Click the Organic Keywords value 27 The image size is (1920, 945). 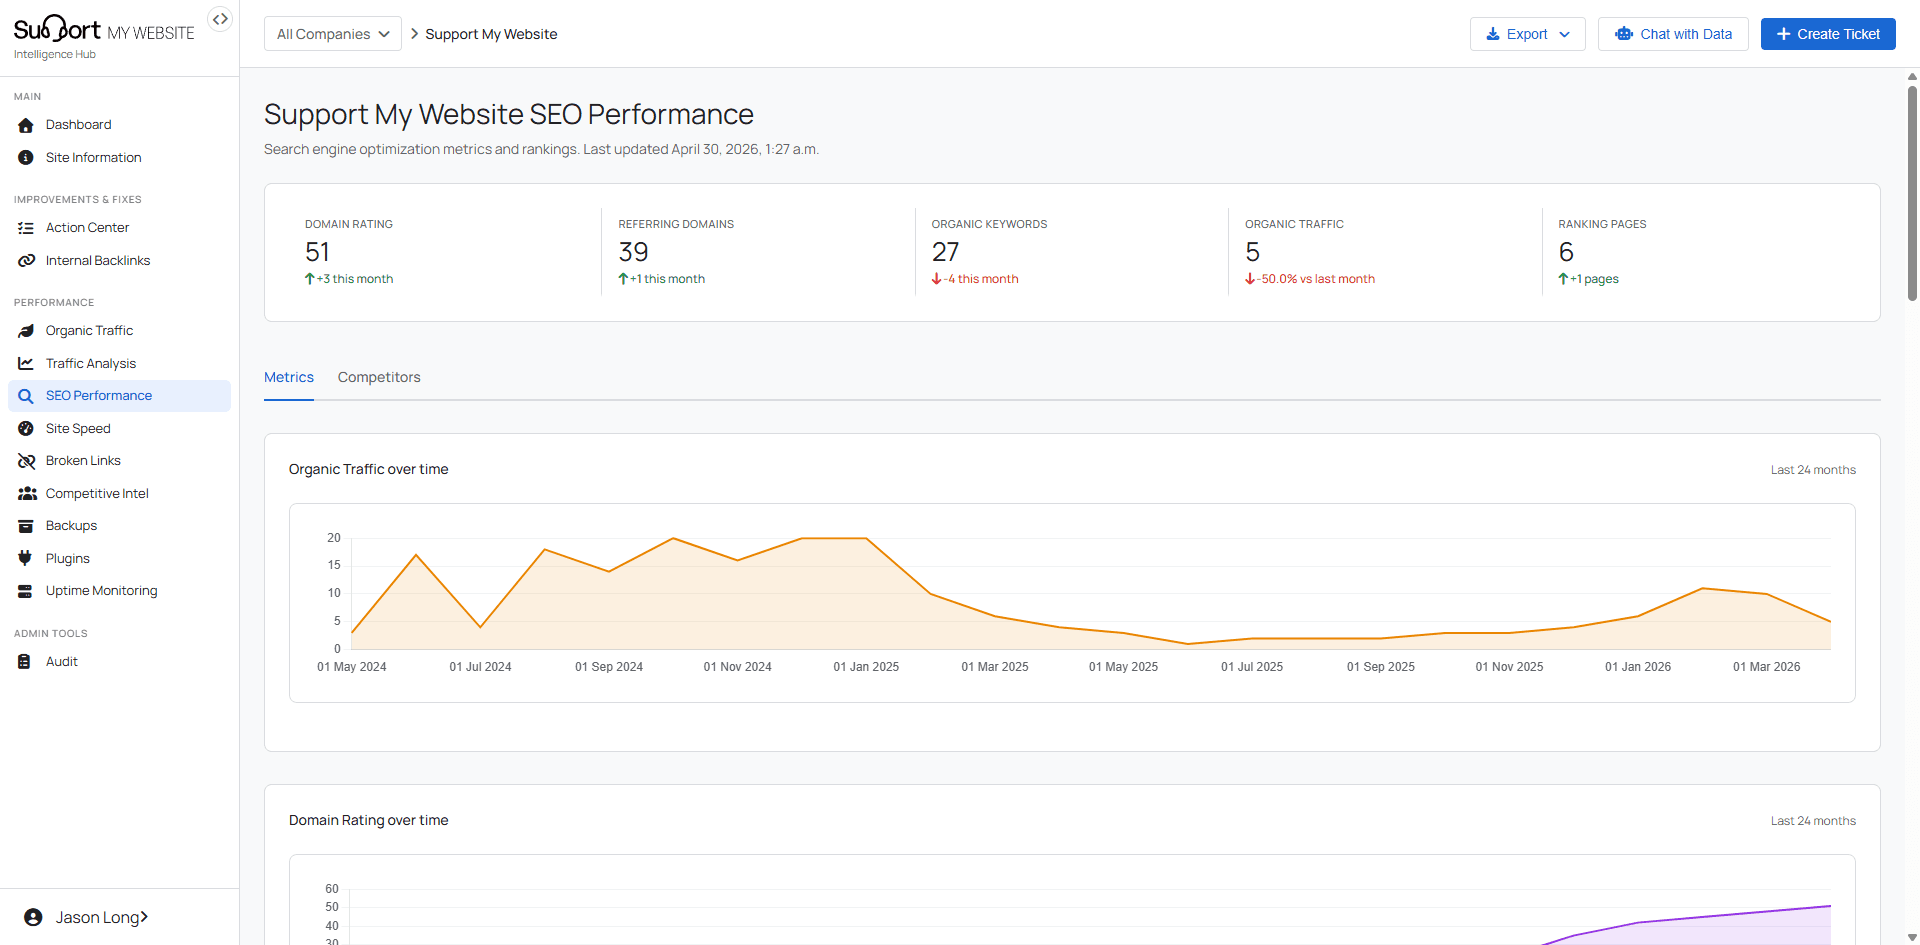(x=945, y=252)
